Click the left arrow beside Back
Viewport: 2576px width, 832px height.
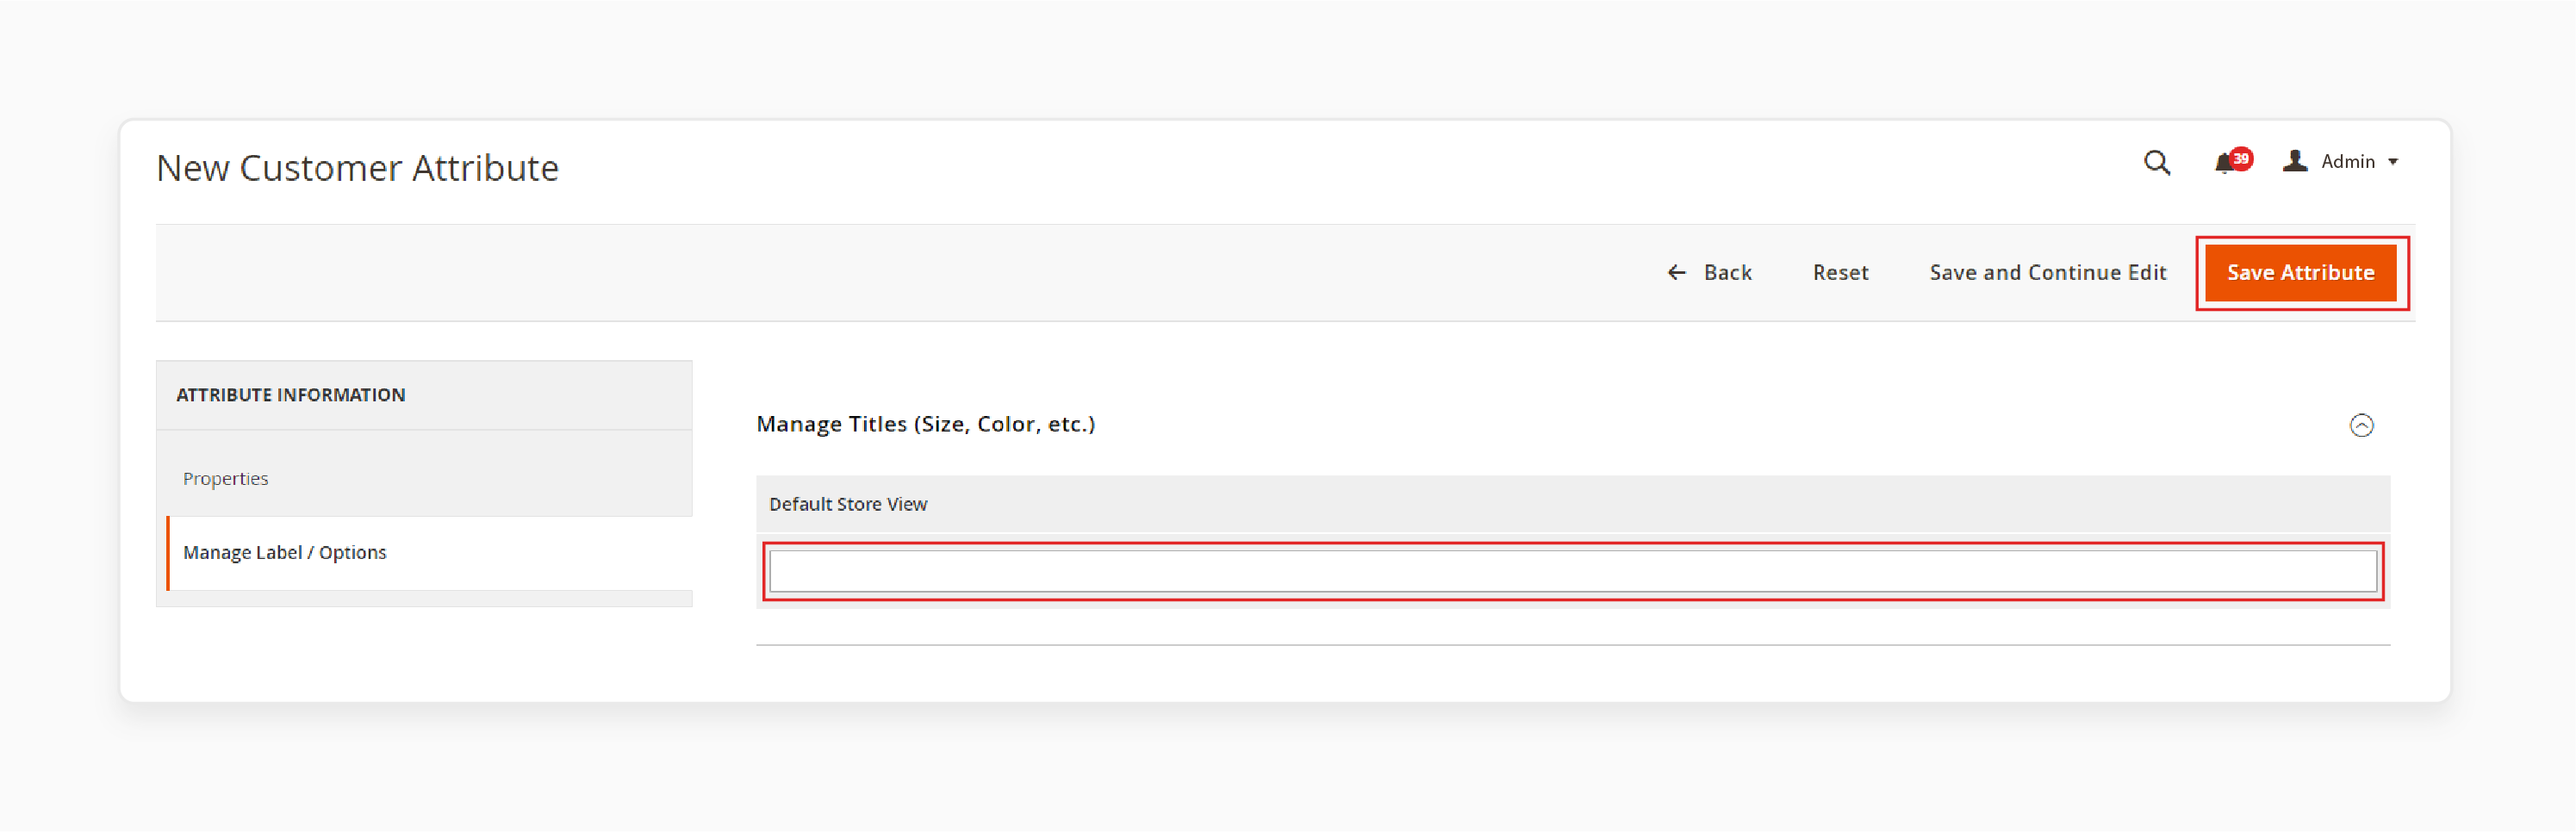[1677, 272]
